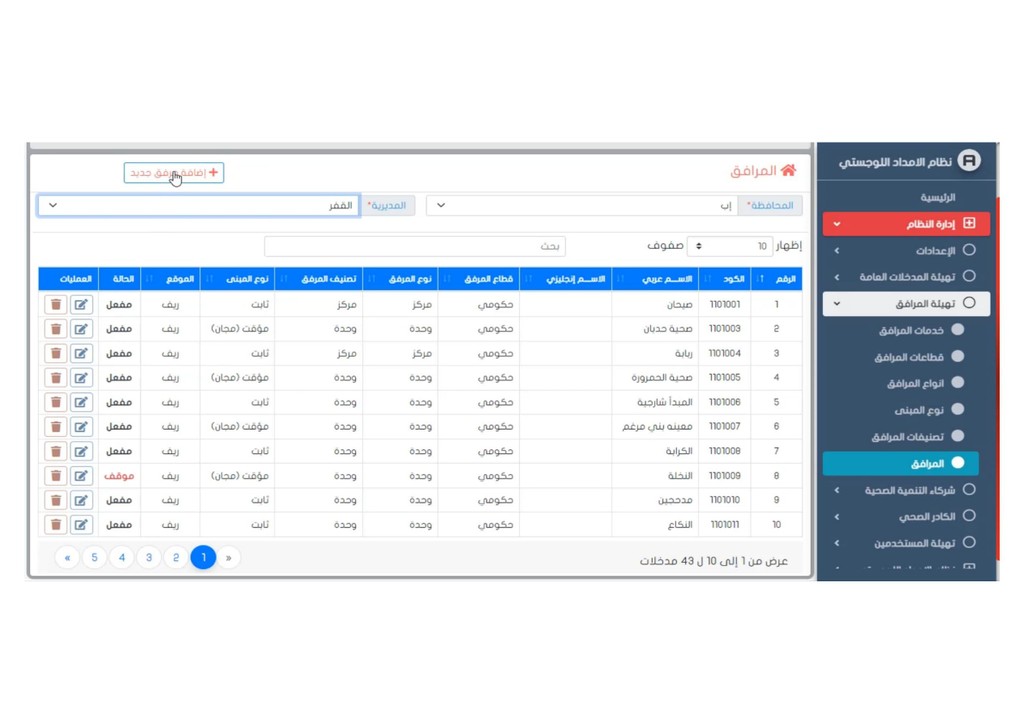
Task: Go to page 4 of the table
Action: point(121,558)
